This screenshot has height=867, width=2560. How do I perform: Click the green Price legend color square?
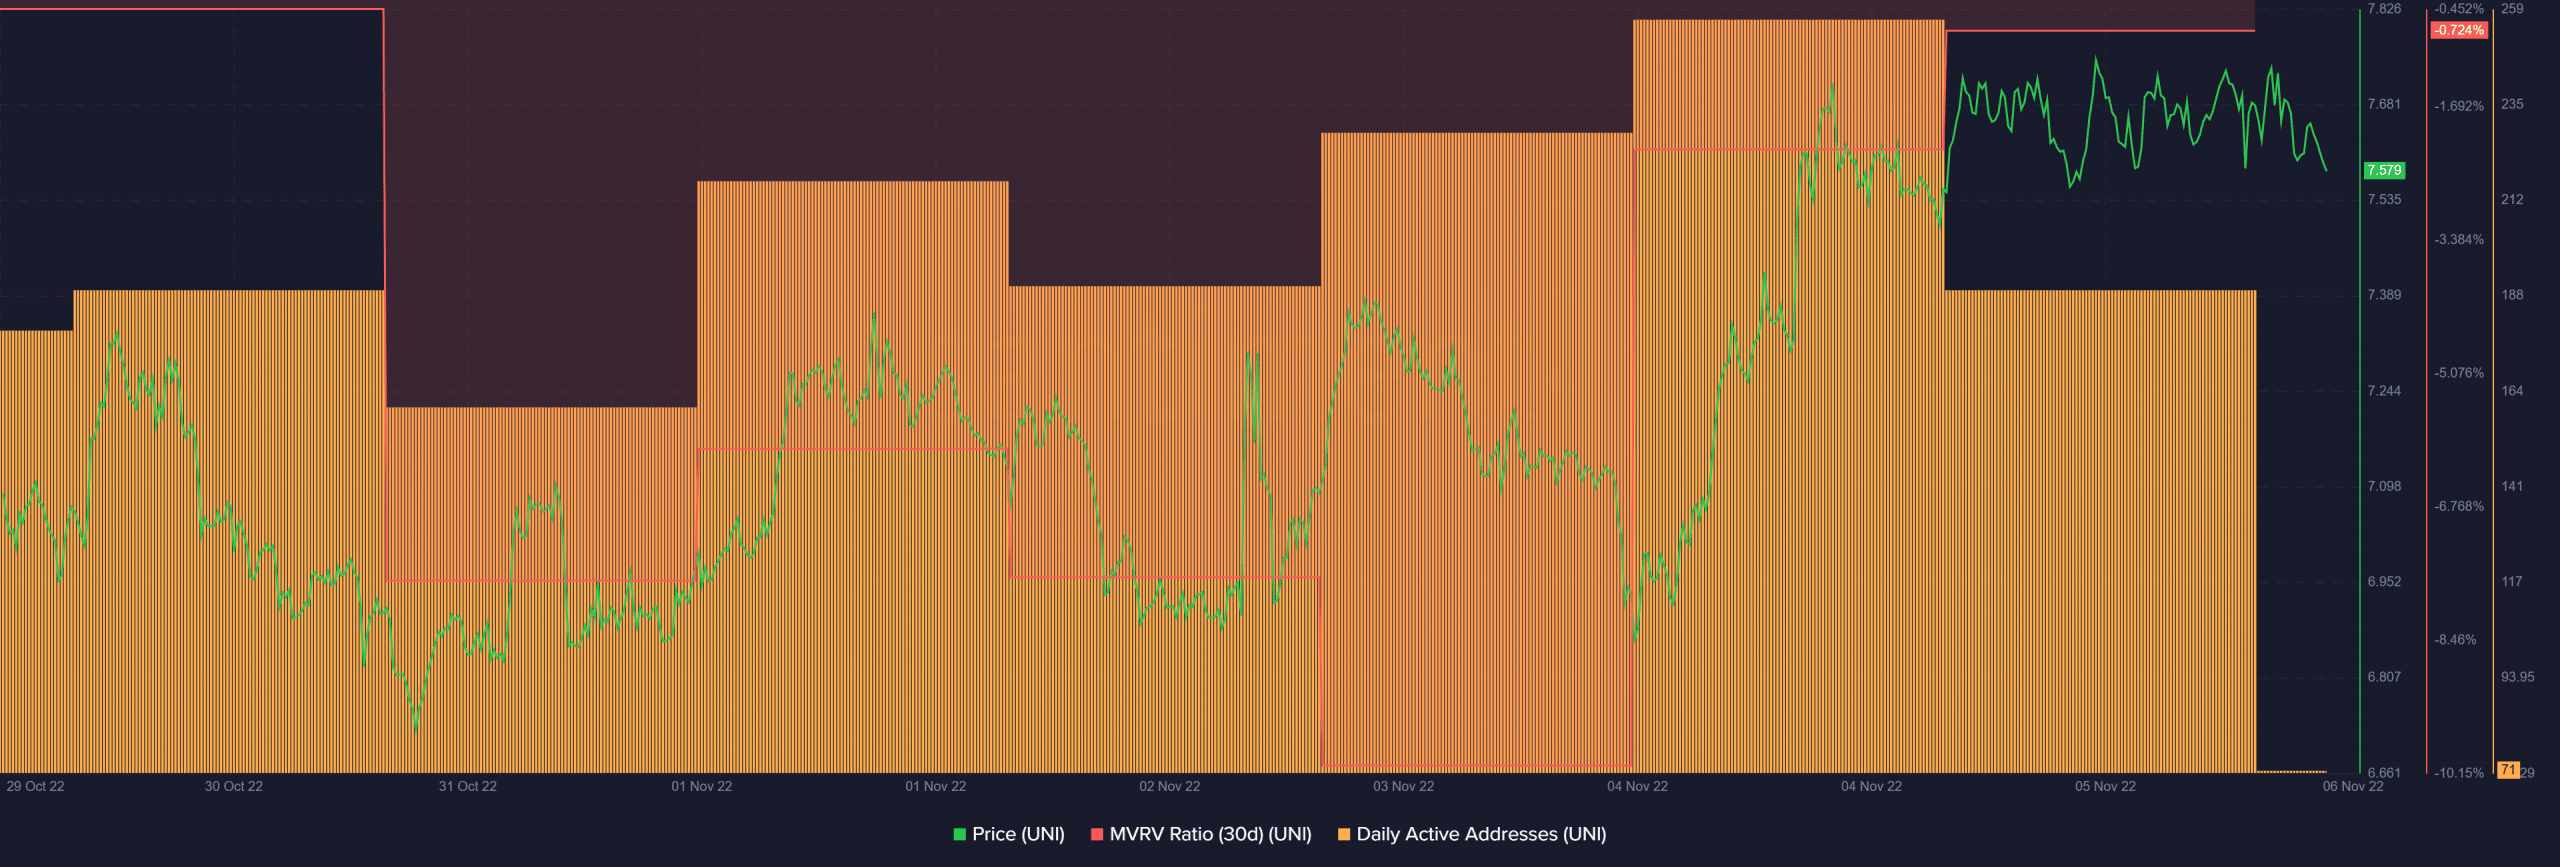(x=960, y=834)
